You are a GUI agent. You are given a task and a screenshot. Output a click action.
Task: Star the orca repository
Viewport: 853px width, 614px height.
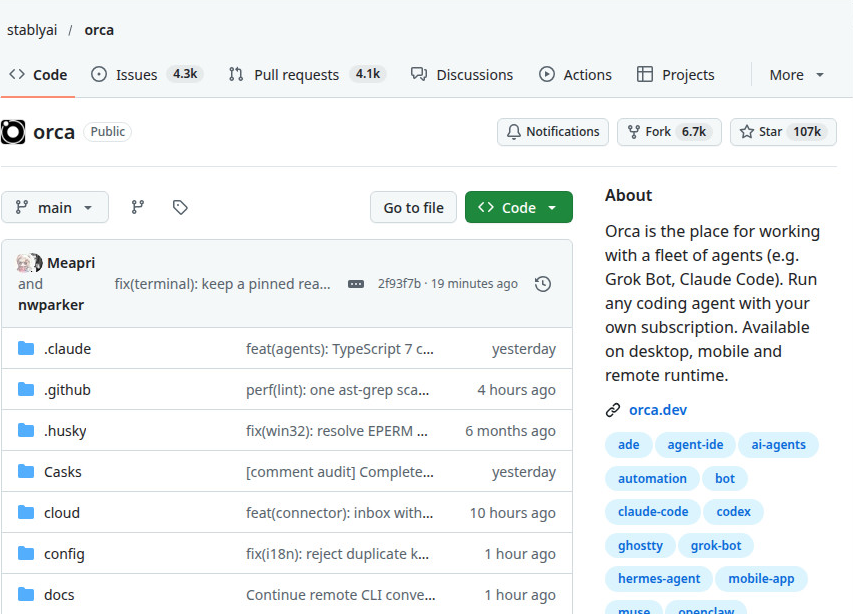pyautogui.click(x=783, y=132)
